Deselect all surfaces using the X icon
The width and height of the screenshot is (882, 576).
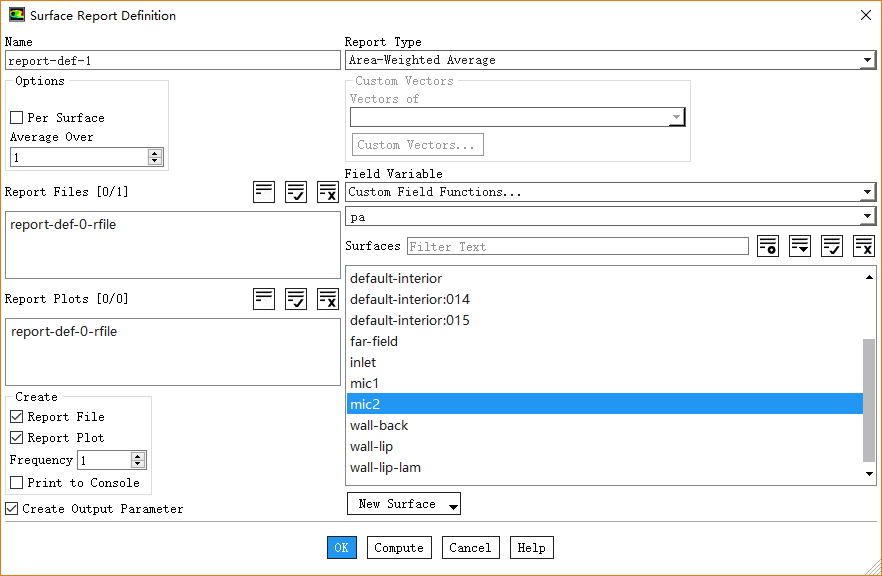864,246
